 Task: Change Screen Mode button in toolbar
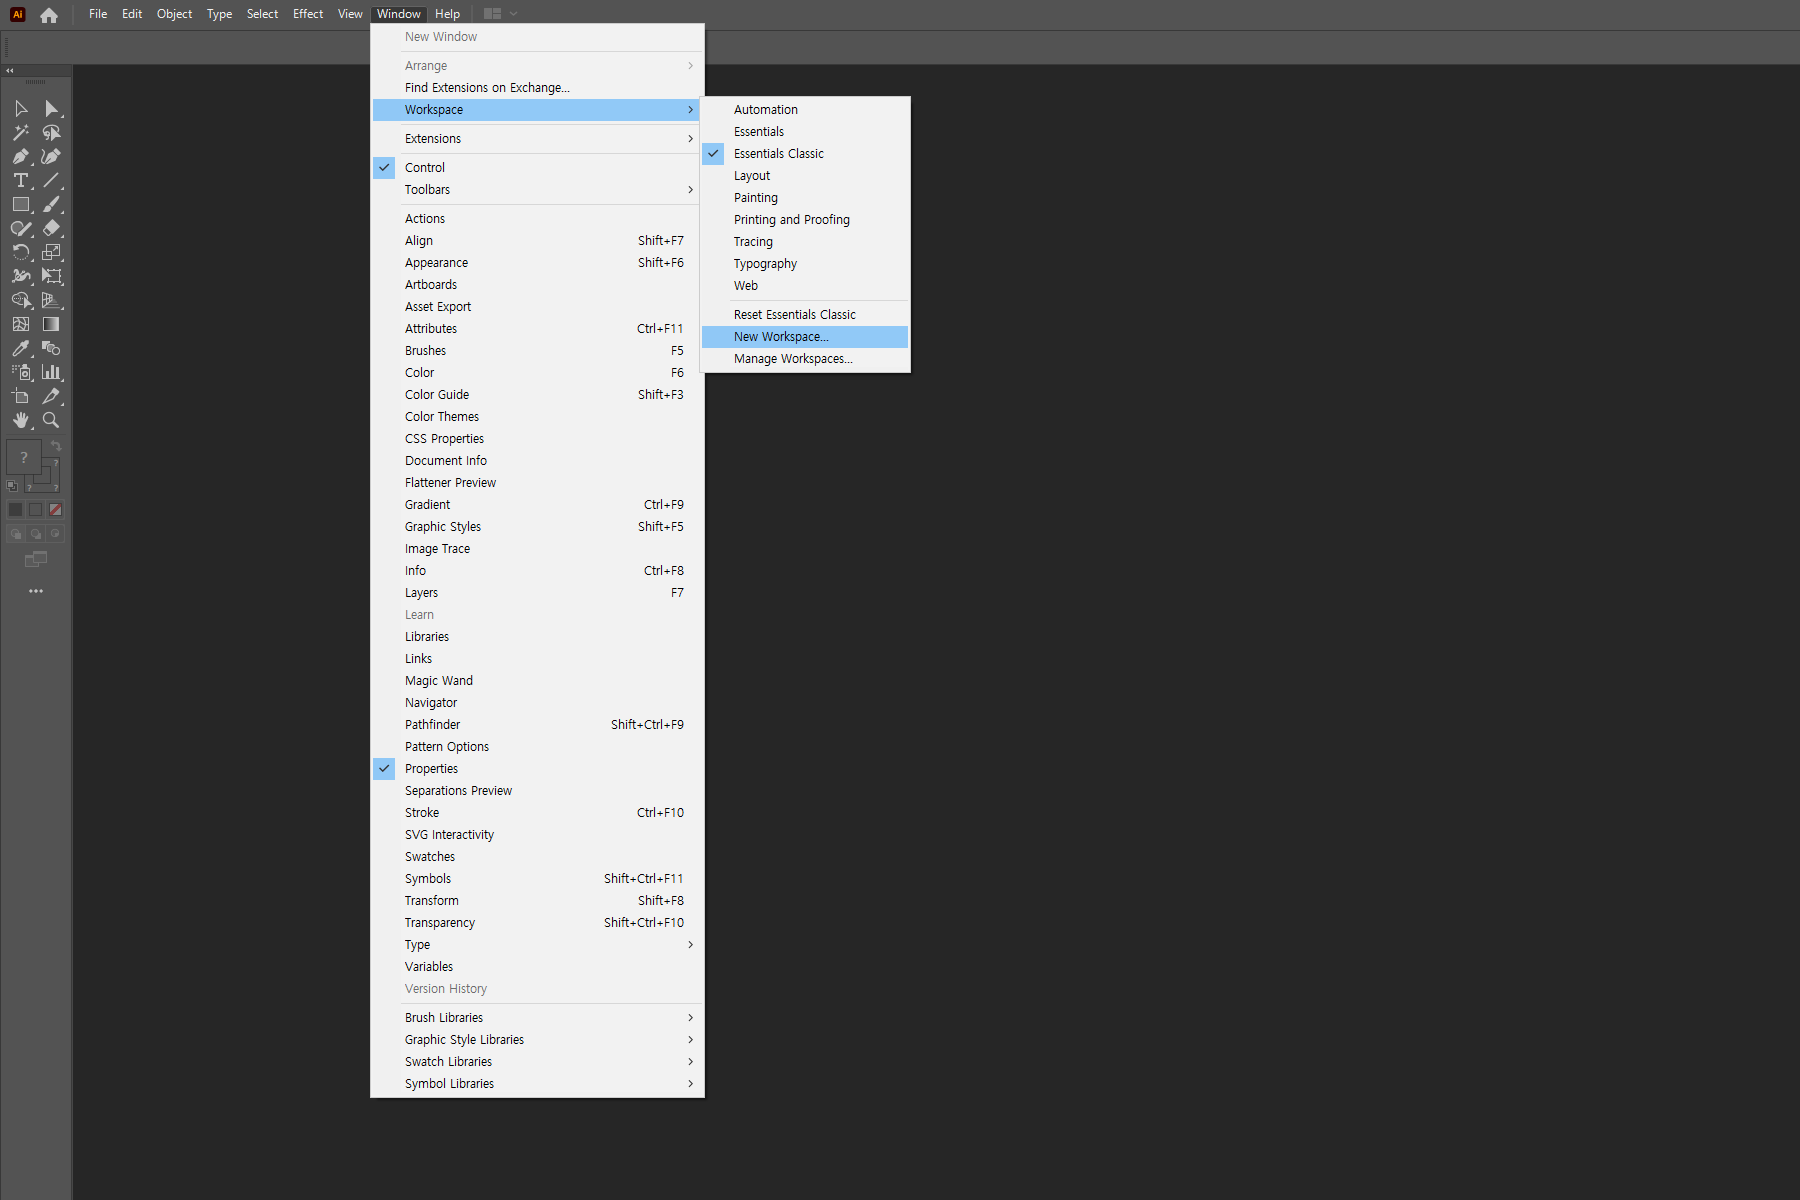(x=36, y=560)
